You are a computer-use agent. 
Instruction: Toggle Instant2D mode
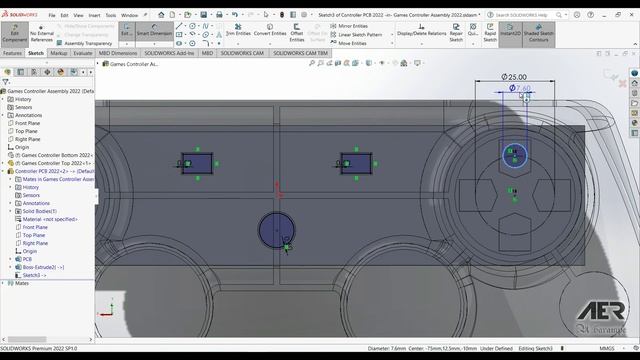(x=510, y=34)
